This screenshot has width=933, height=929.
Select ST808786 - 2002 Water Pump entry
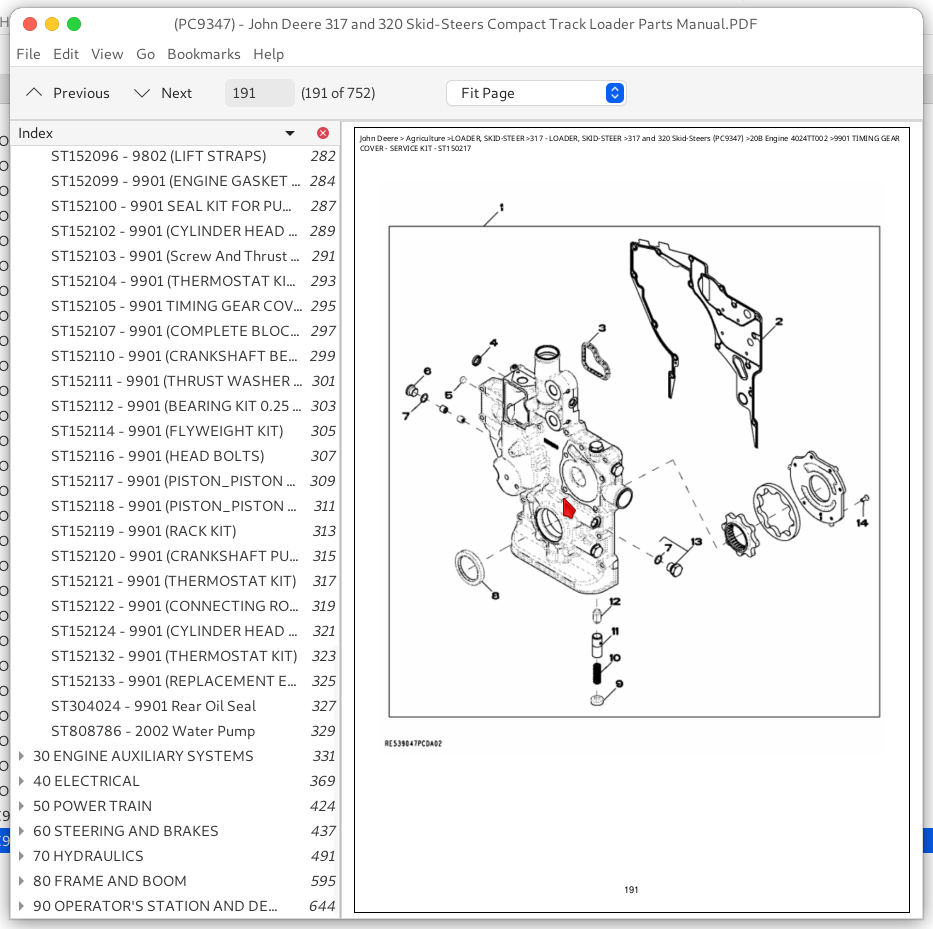[x=153, y=731]
